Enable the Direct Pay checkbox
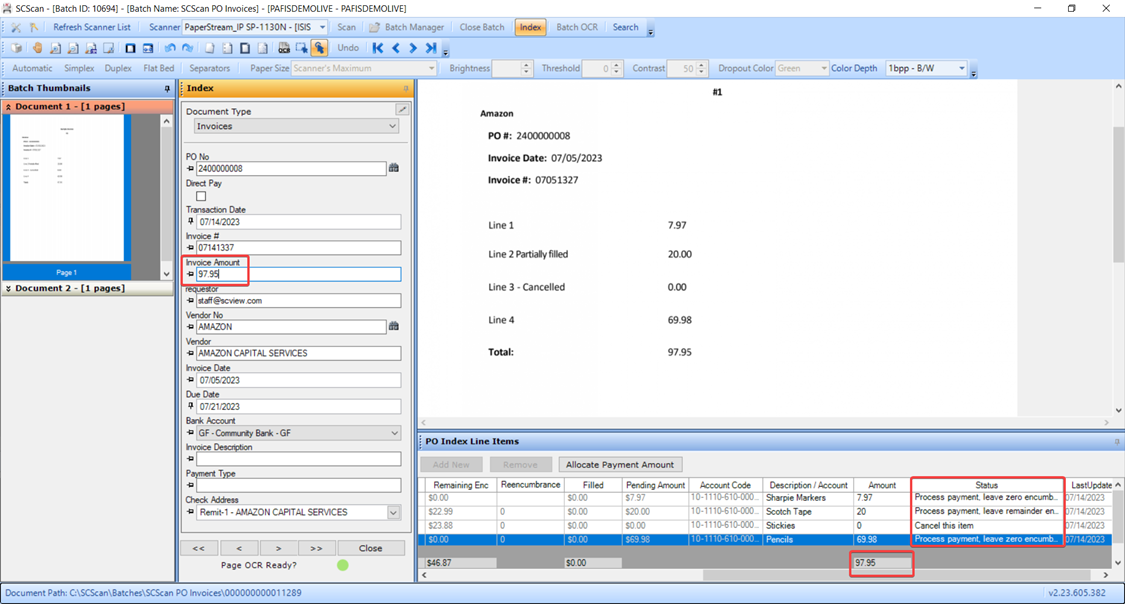 point(201,196)
